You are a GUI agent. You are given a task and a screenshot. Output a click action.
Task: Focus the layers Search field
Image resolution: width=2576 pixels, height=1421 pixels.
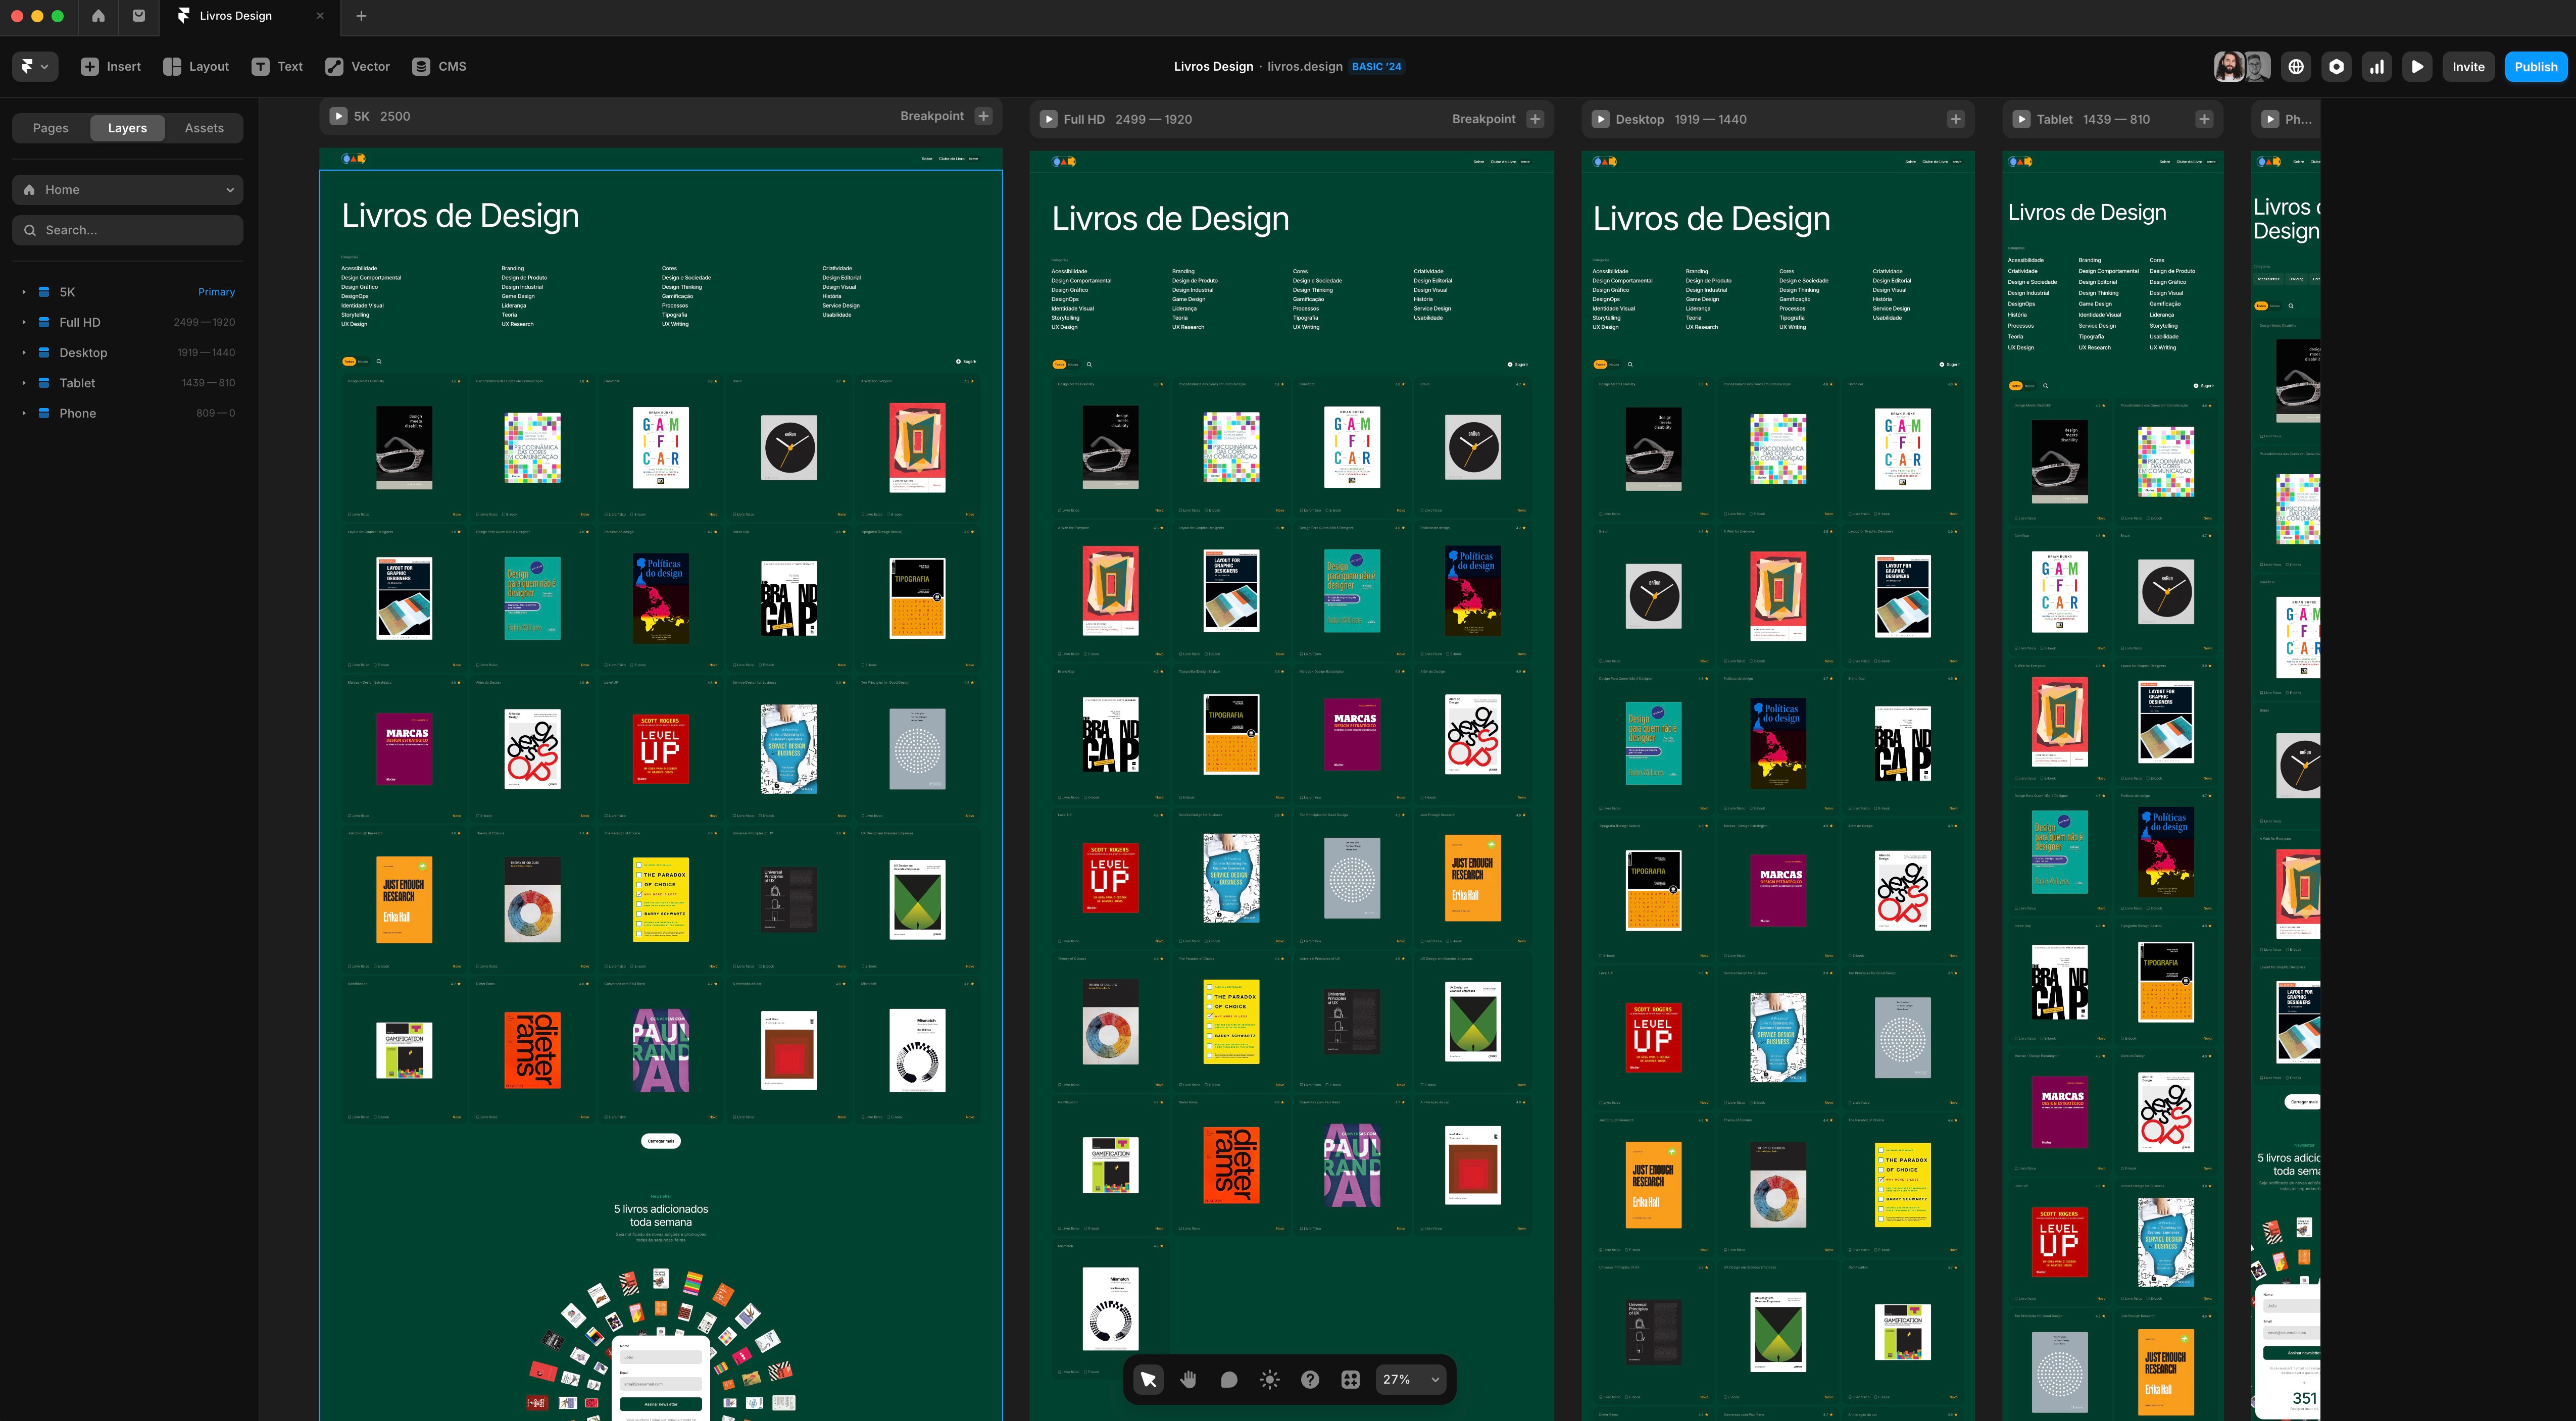click(x=128, y=230)
